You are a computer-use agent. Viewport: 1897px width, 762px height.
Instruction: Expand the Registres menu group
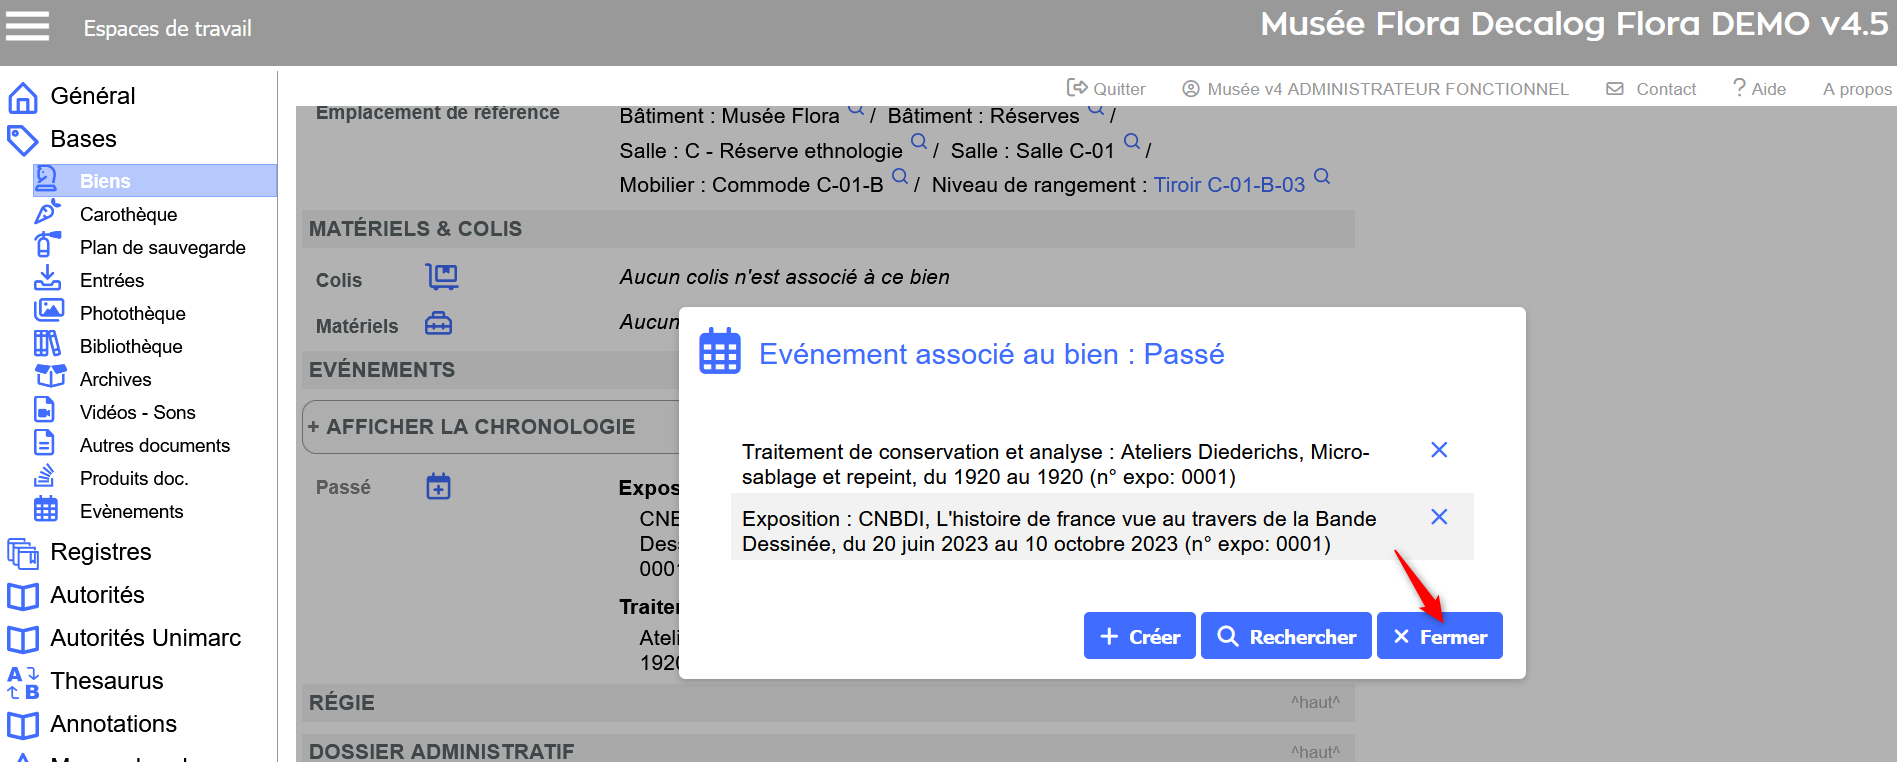pos(100,552)
